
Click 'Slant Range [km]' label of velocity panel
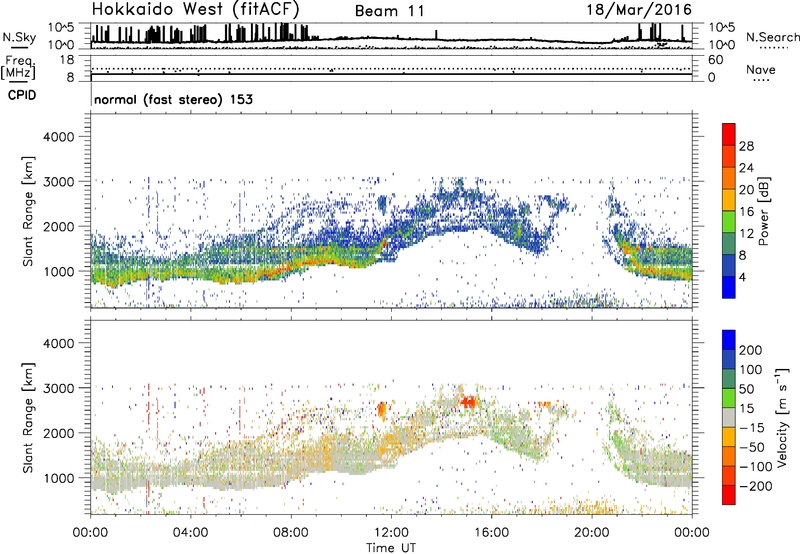click(28, 418)
